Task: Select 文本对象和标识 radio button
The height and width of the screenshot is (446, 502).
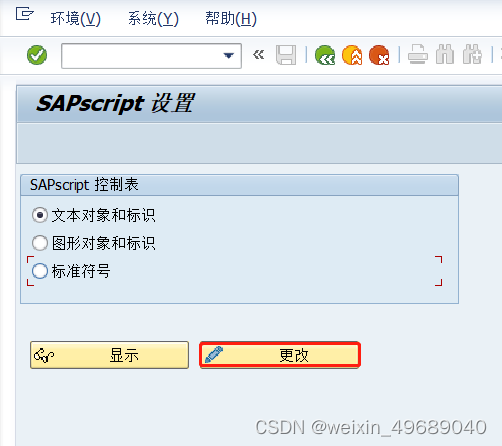Action: click(40, 215)
